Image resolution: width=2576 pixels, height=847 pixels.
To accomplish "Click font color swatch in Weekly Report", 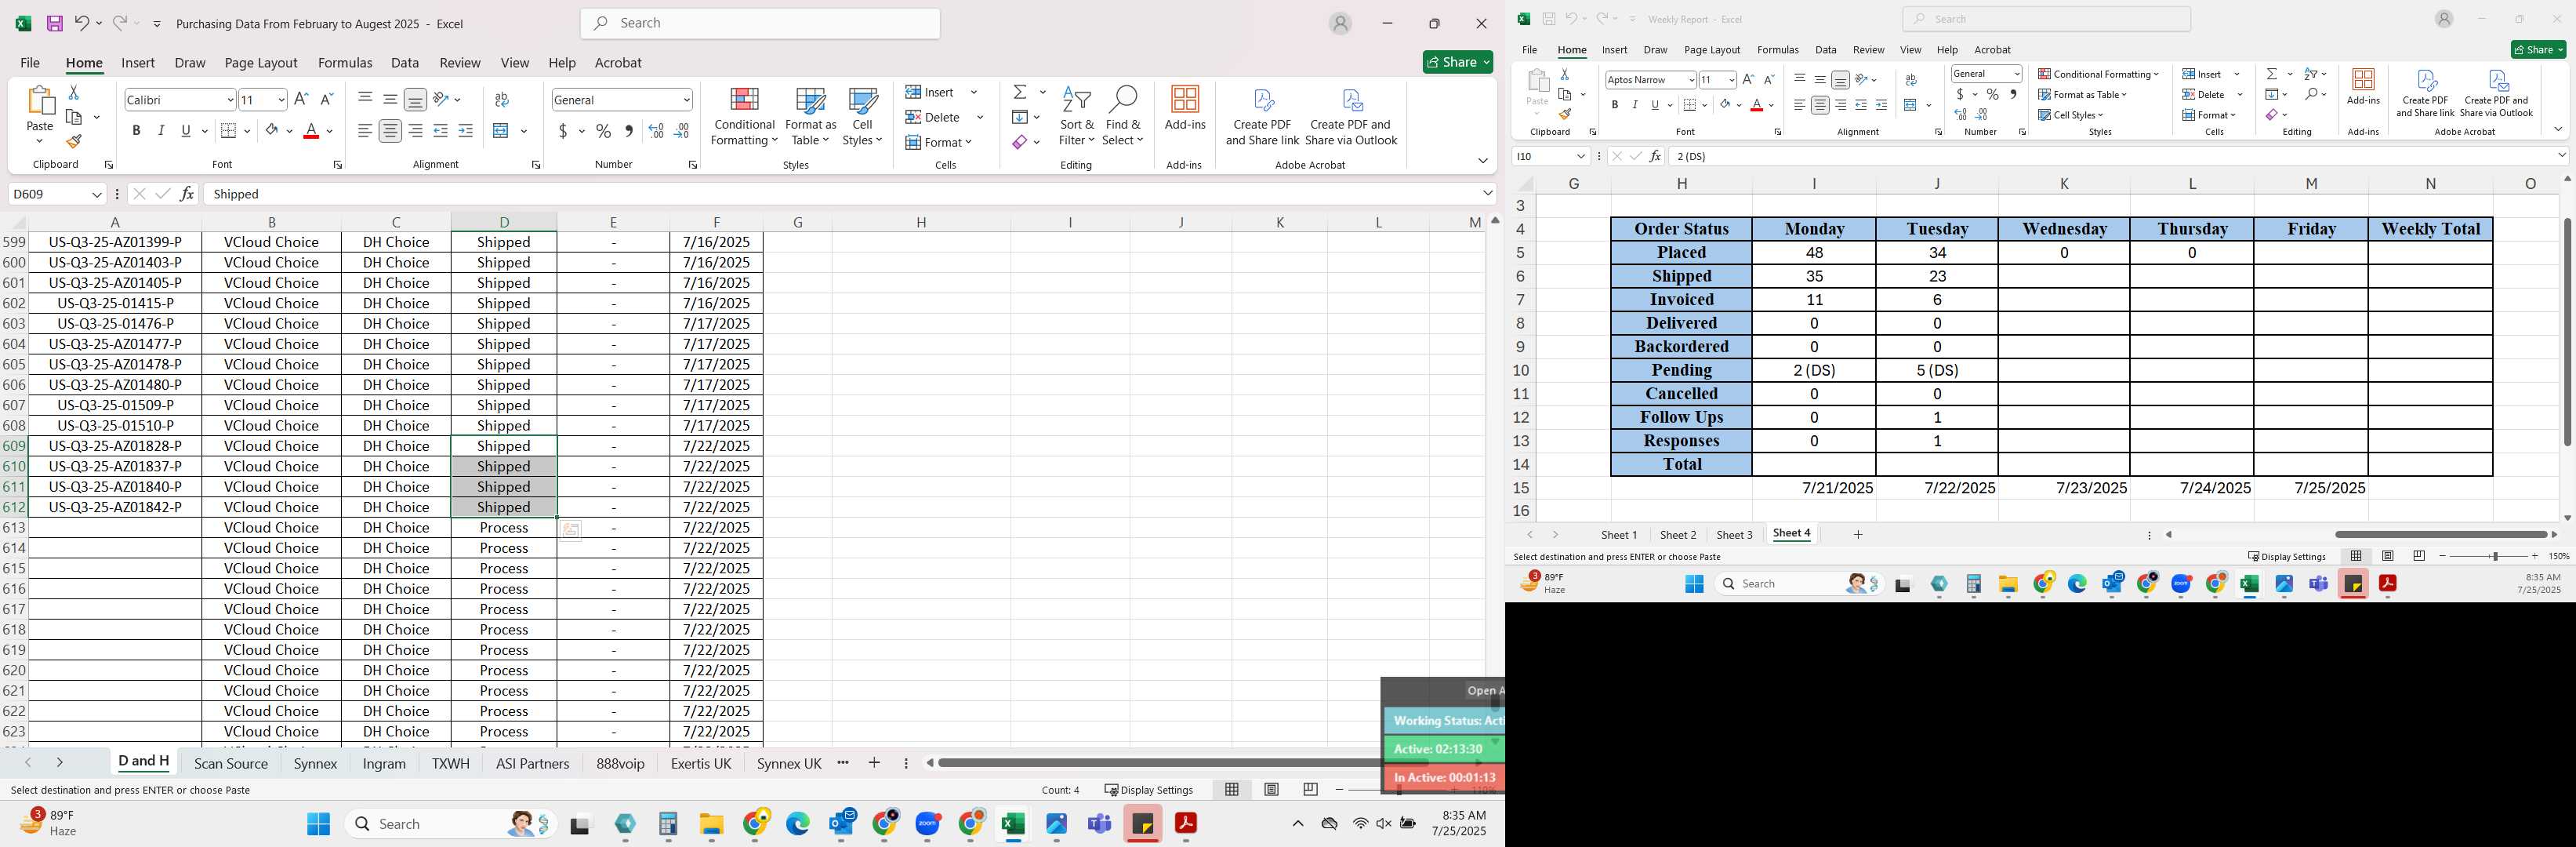I will 1756,105.
